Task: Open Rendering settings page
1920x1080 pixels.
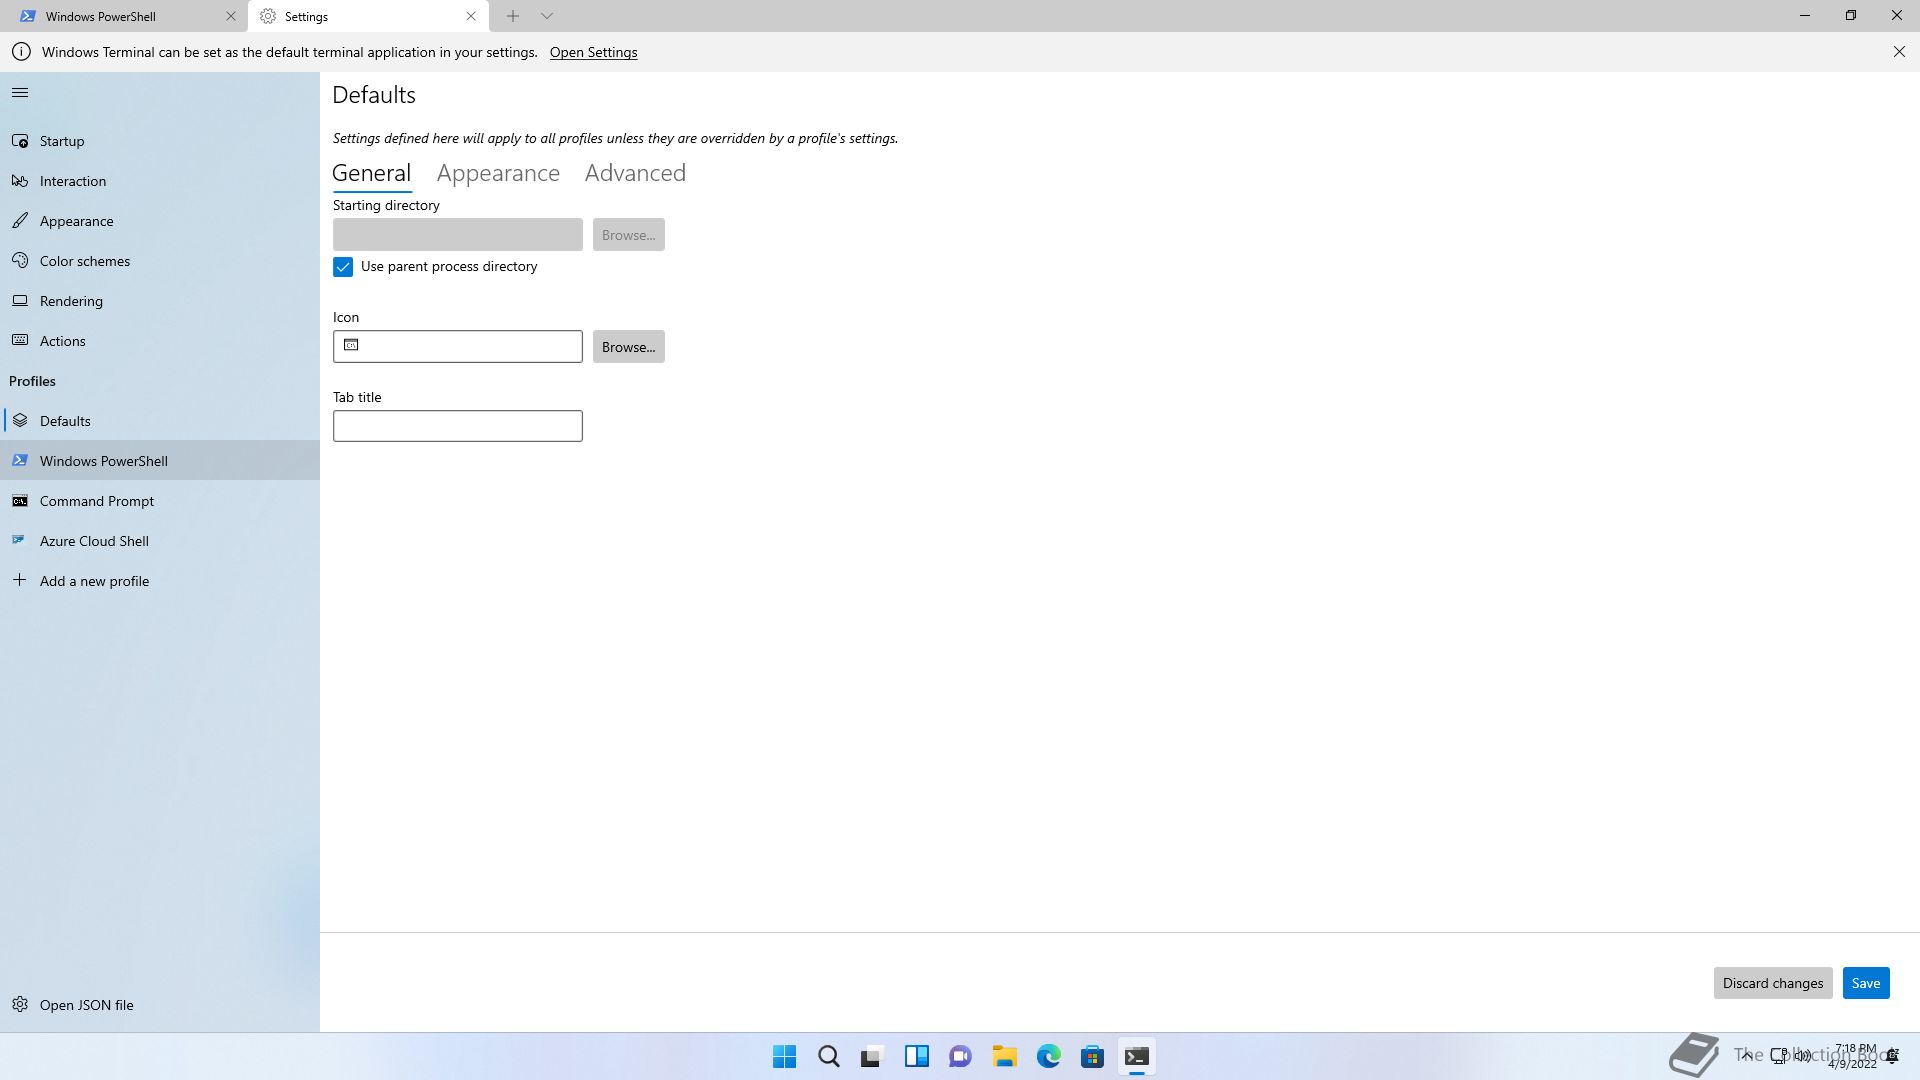Action: pyautogui.click(x=160, y=301)
